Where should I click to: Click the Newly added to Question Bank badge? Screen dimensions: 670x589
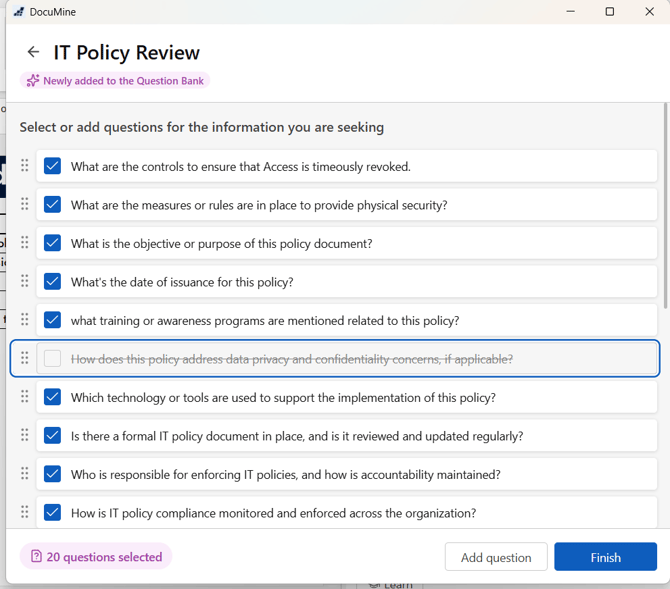[115, 81]
